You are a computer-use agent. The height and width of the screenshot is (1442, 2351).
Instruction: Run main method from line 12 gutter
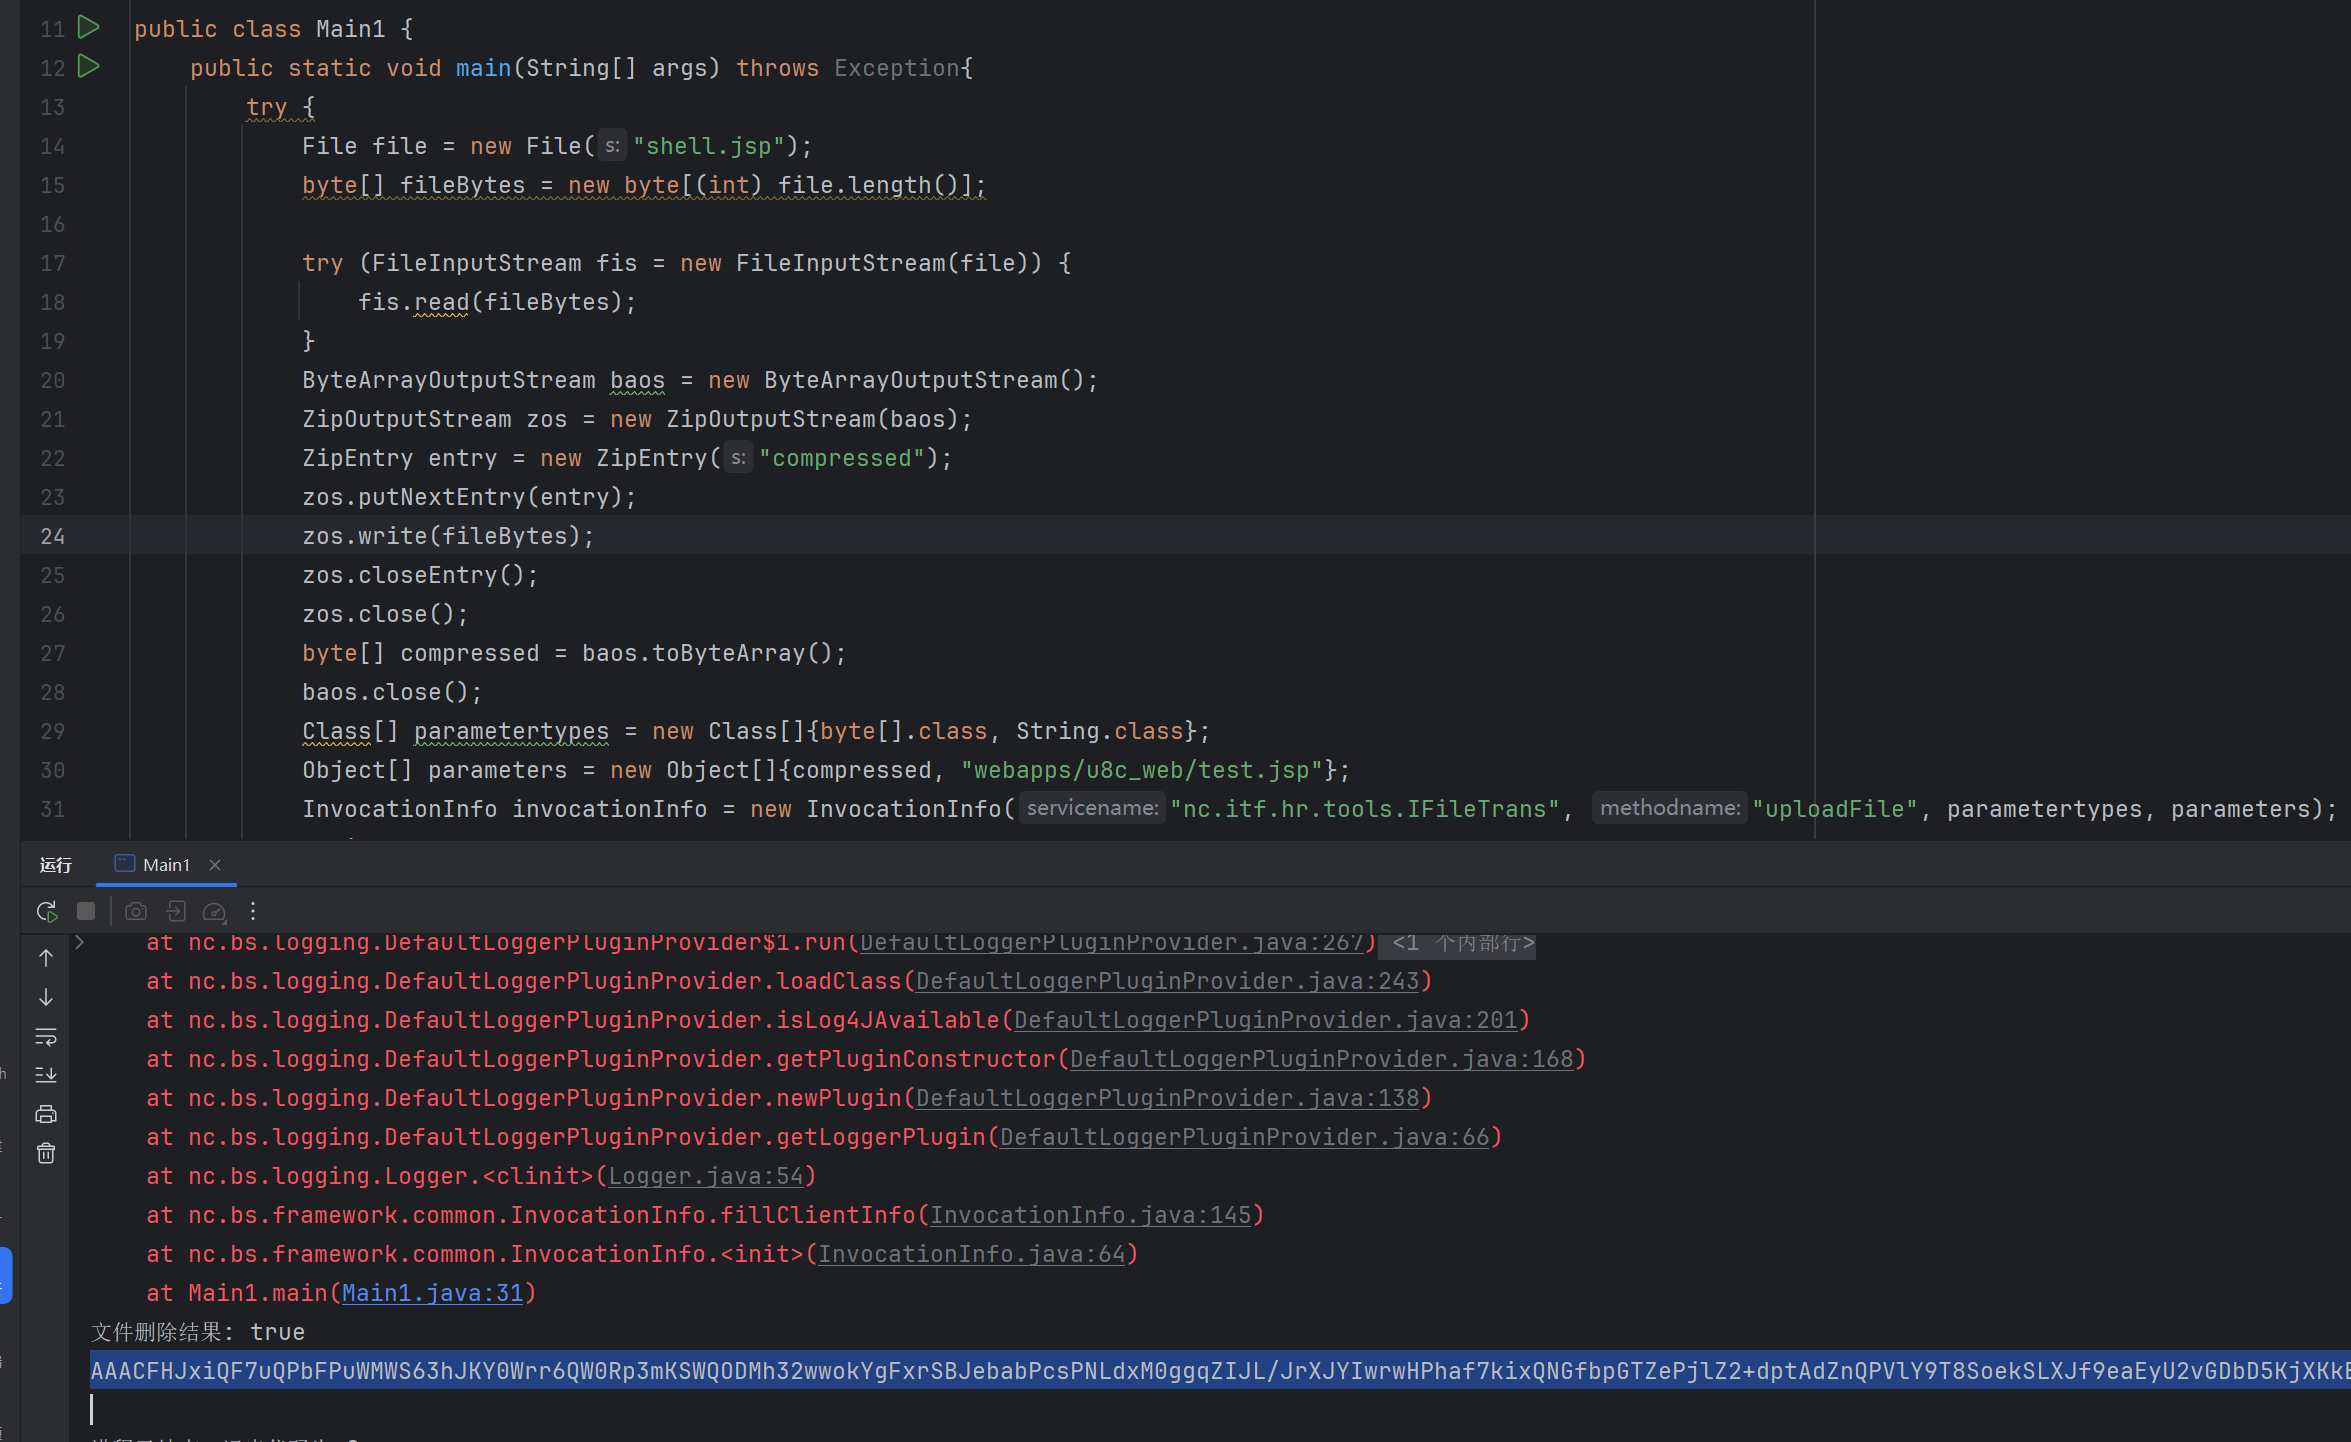tap(89, 66)
